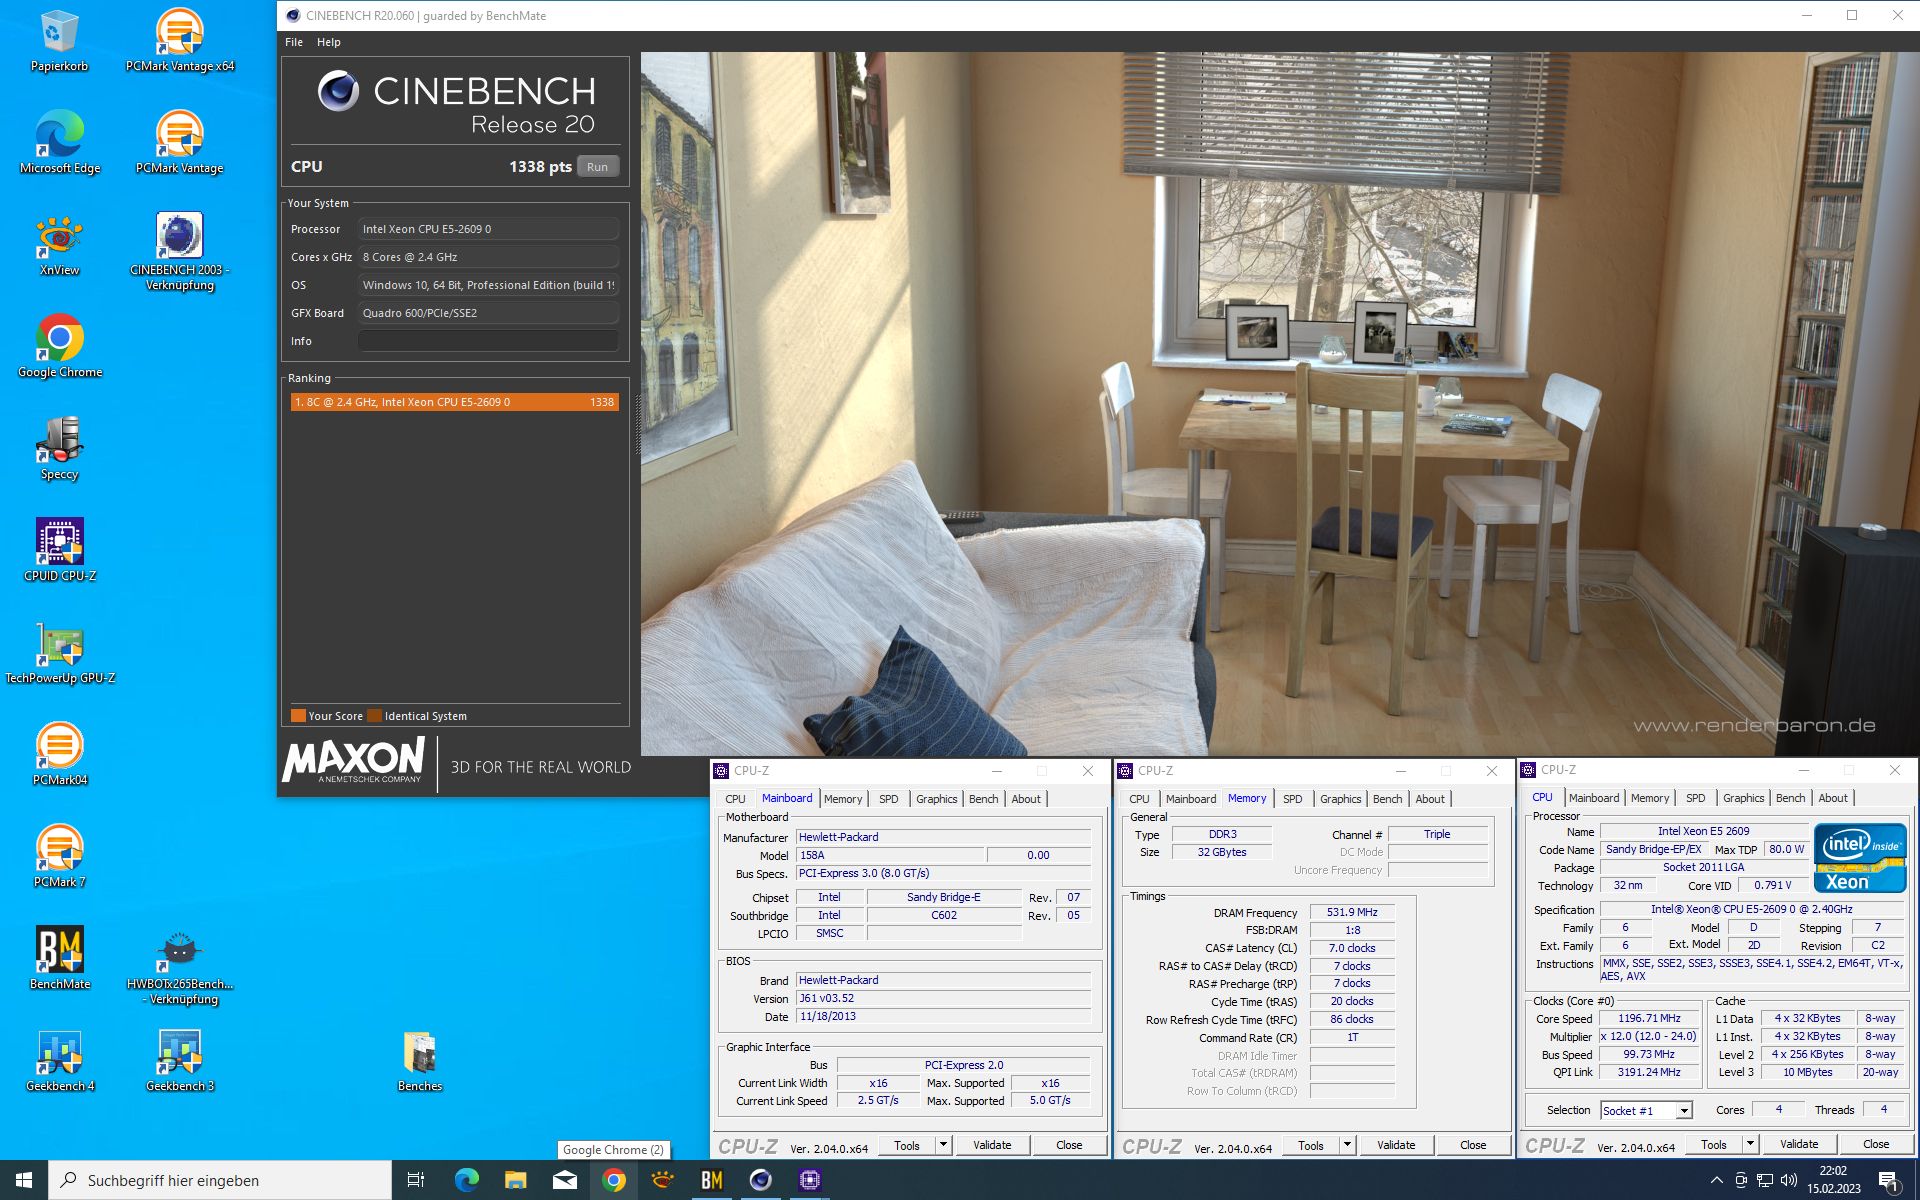Open BenchMate desktop shortcut
Viewport: 1920px width, 1200px height.
(59, 959)
